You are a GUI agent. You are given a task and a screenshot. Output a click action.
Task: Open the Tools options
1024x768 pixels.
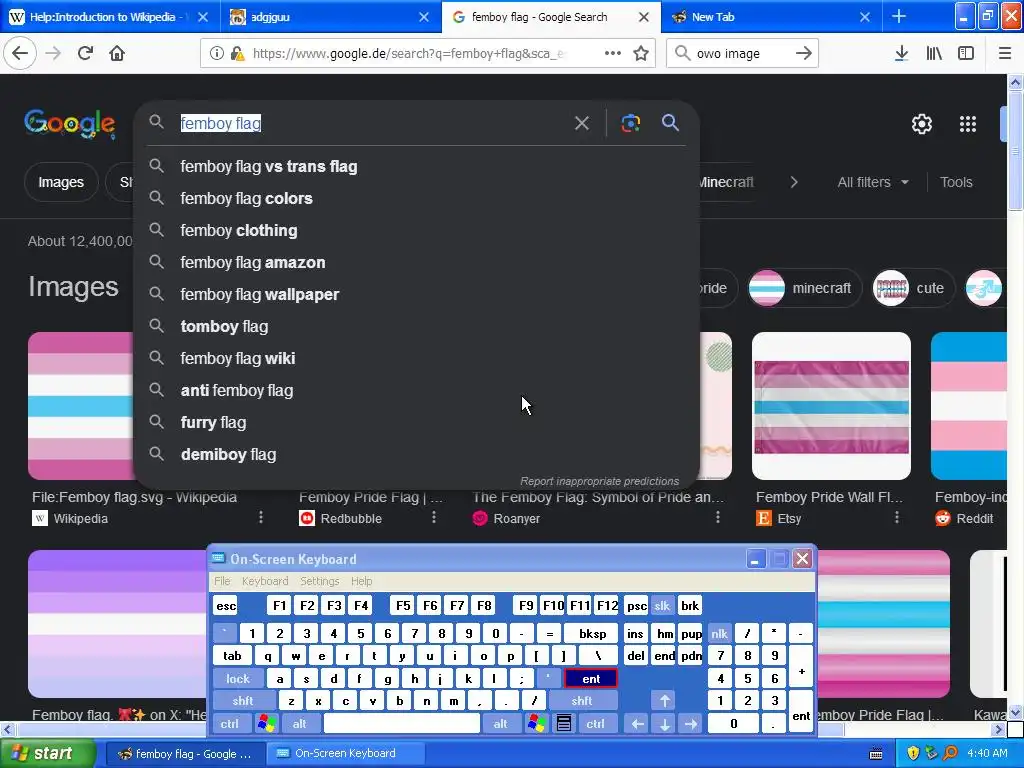tap(956, 182)
